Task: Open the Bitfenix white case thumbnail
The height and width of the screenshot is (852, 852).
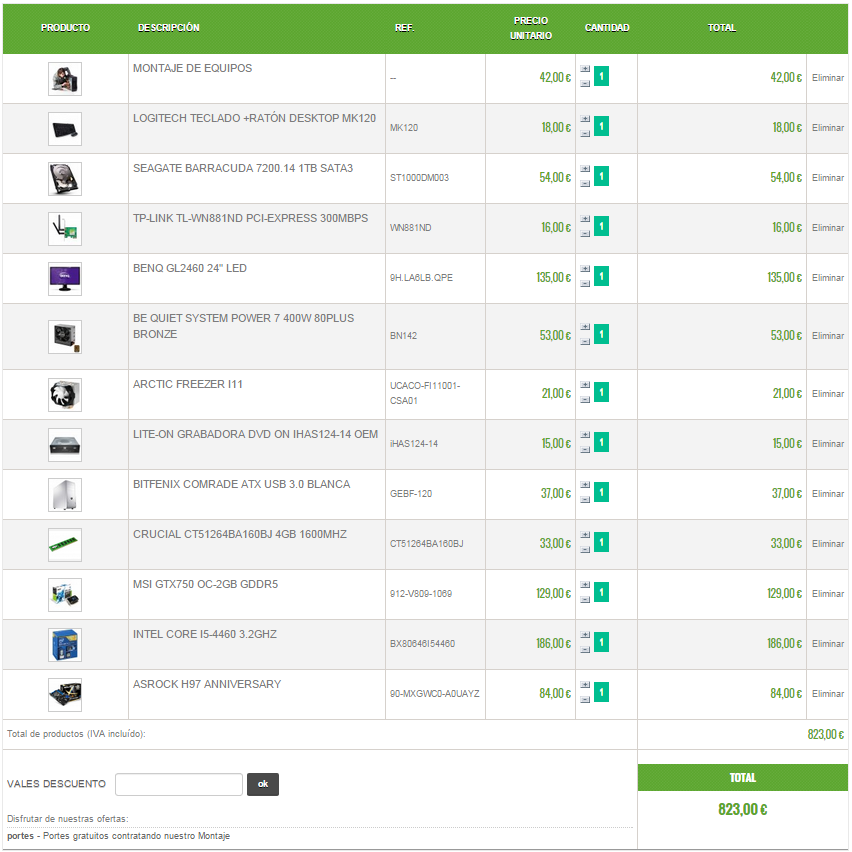Action: coord(65,495)
